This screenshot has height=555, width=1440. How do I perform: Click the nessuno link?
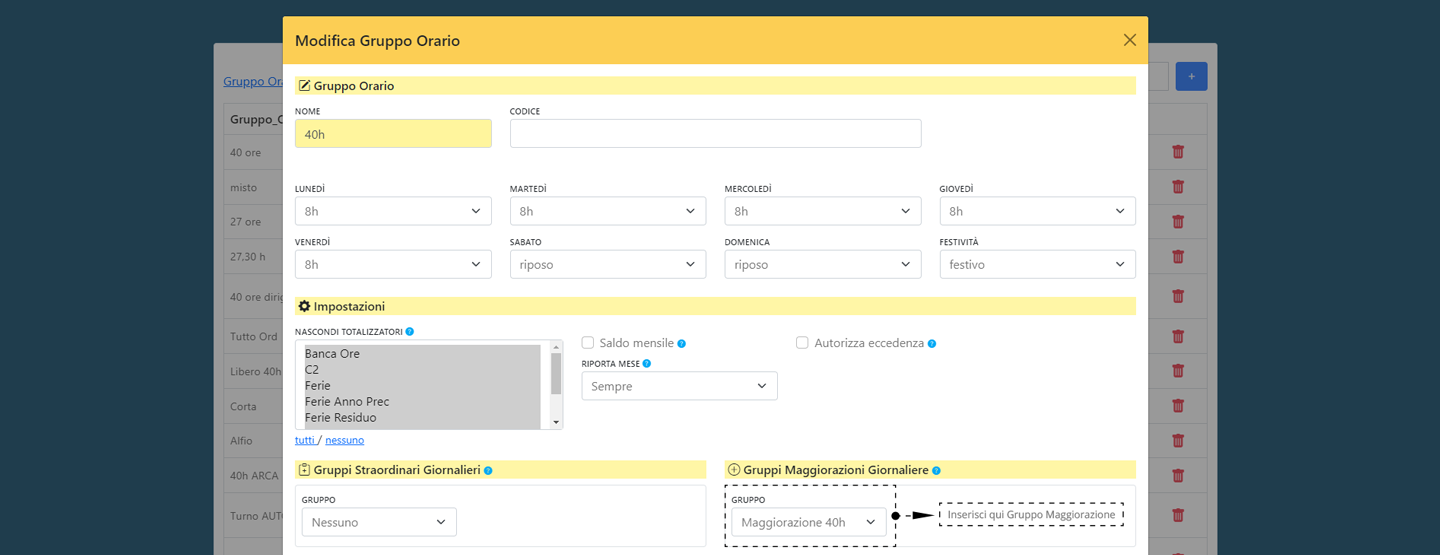pyautogui.click(x=345, y=440)
